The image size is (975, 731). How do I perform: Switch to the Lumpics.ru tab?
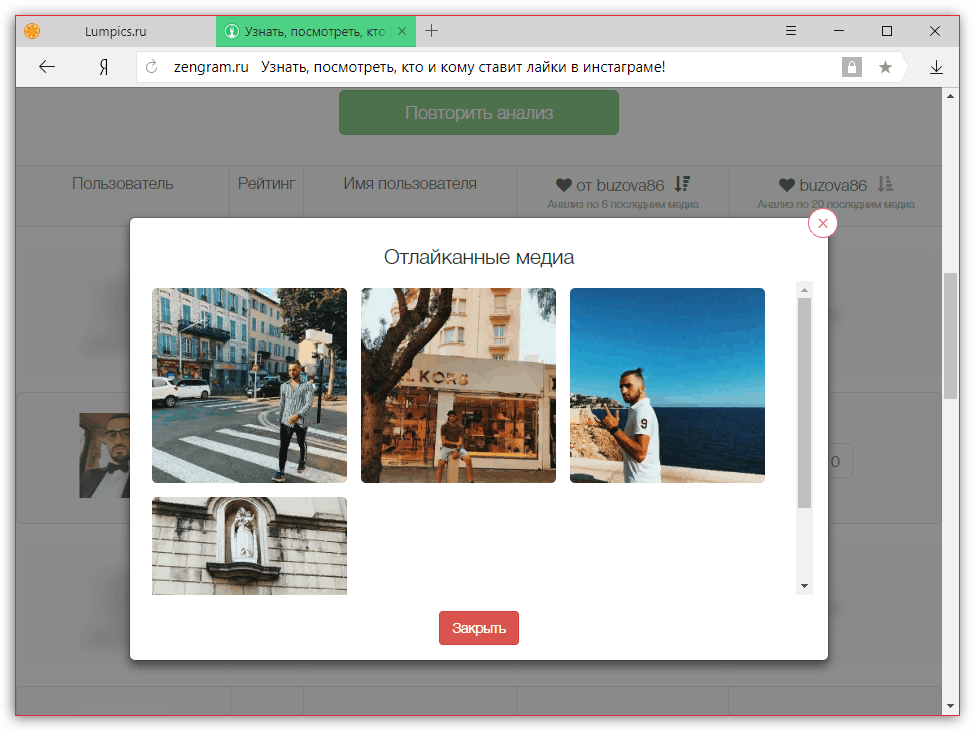point(116,31)
